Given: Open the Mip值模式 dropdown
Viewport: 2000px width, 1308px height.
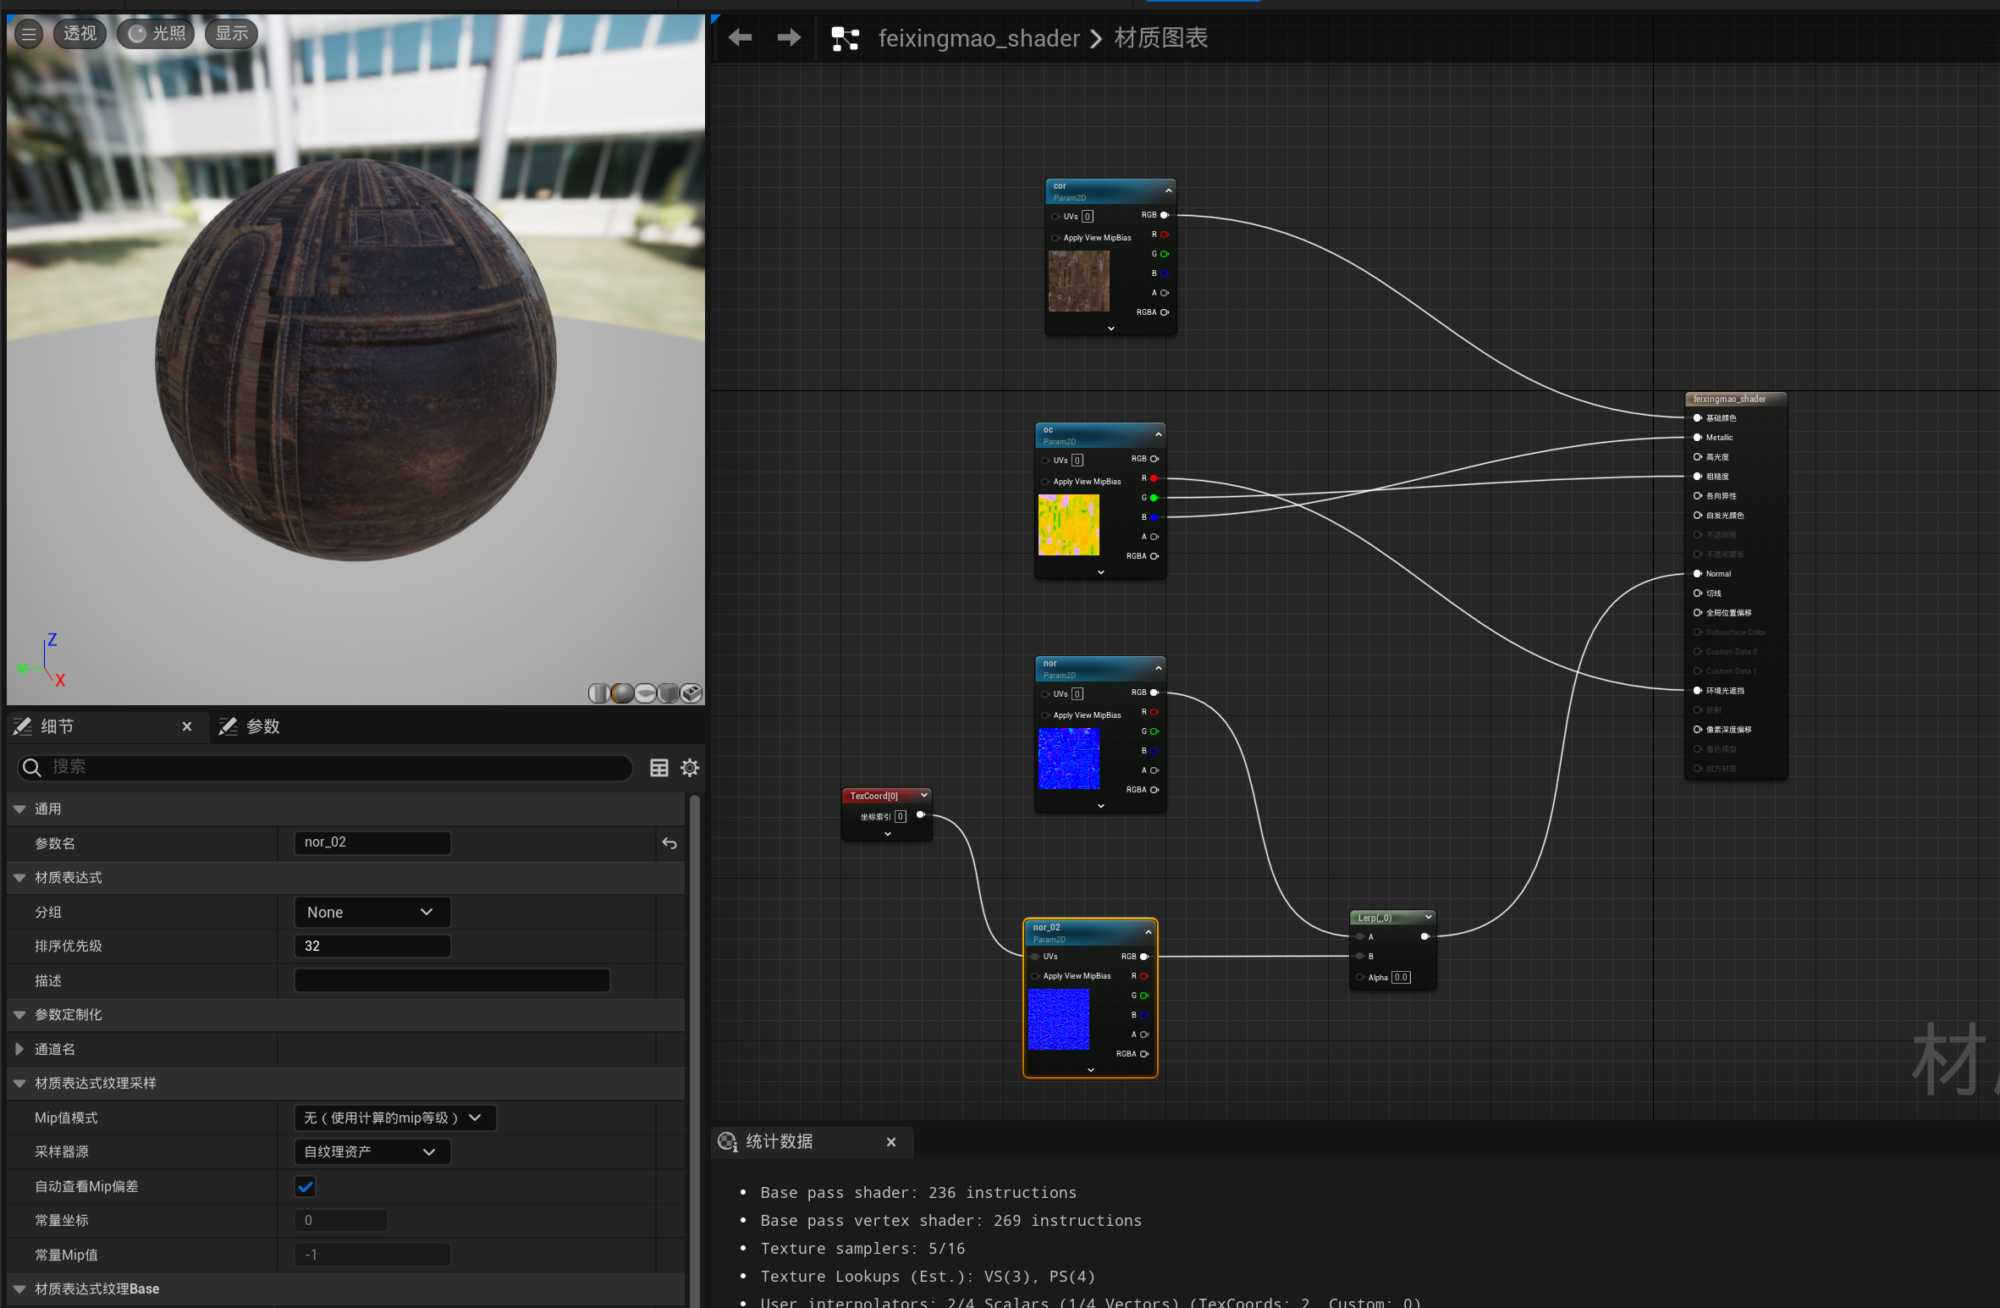Looking at the screenshot, I should pyautogui.click(x=394, y=1118).
